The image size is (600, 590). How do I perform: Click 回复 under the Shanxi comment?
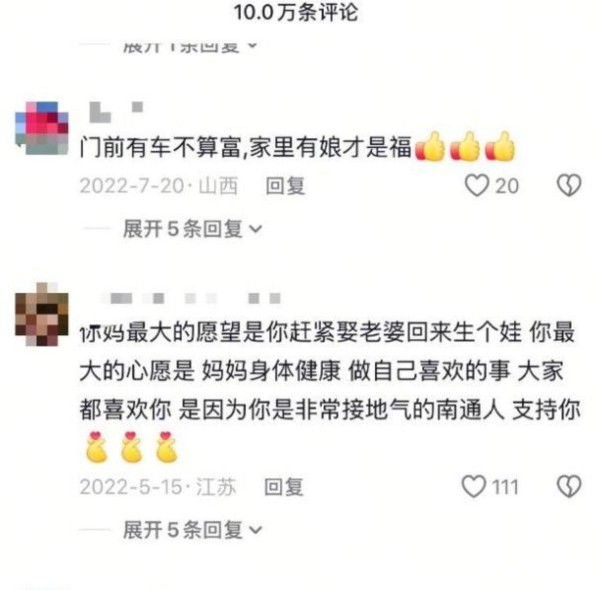285,186
